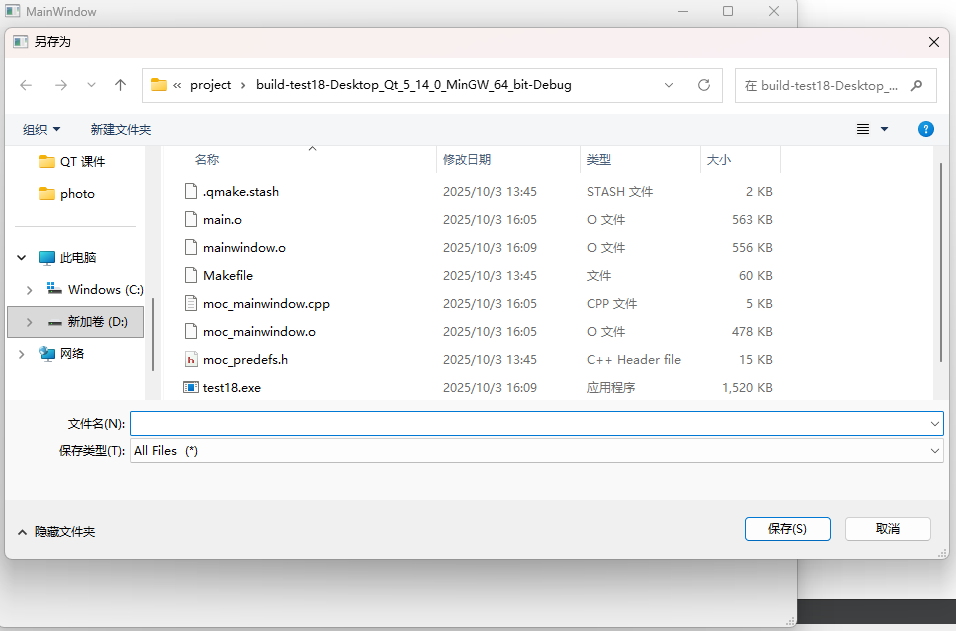Select the Makefile entry
This screenshot has height=631, width=956.
(228, 276)
